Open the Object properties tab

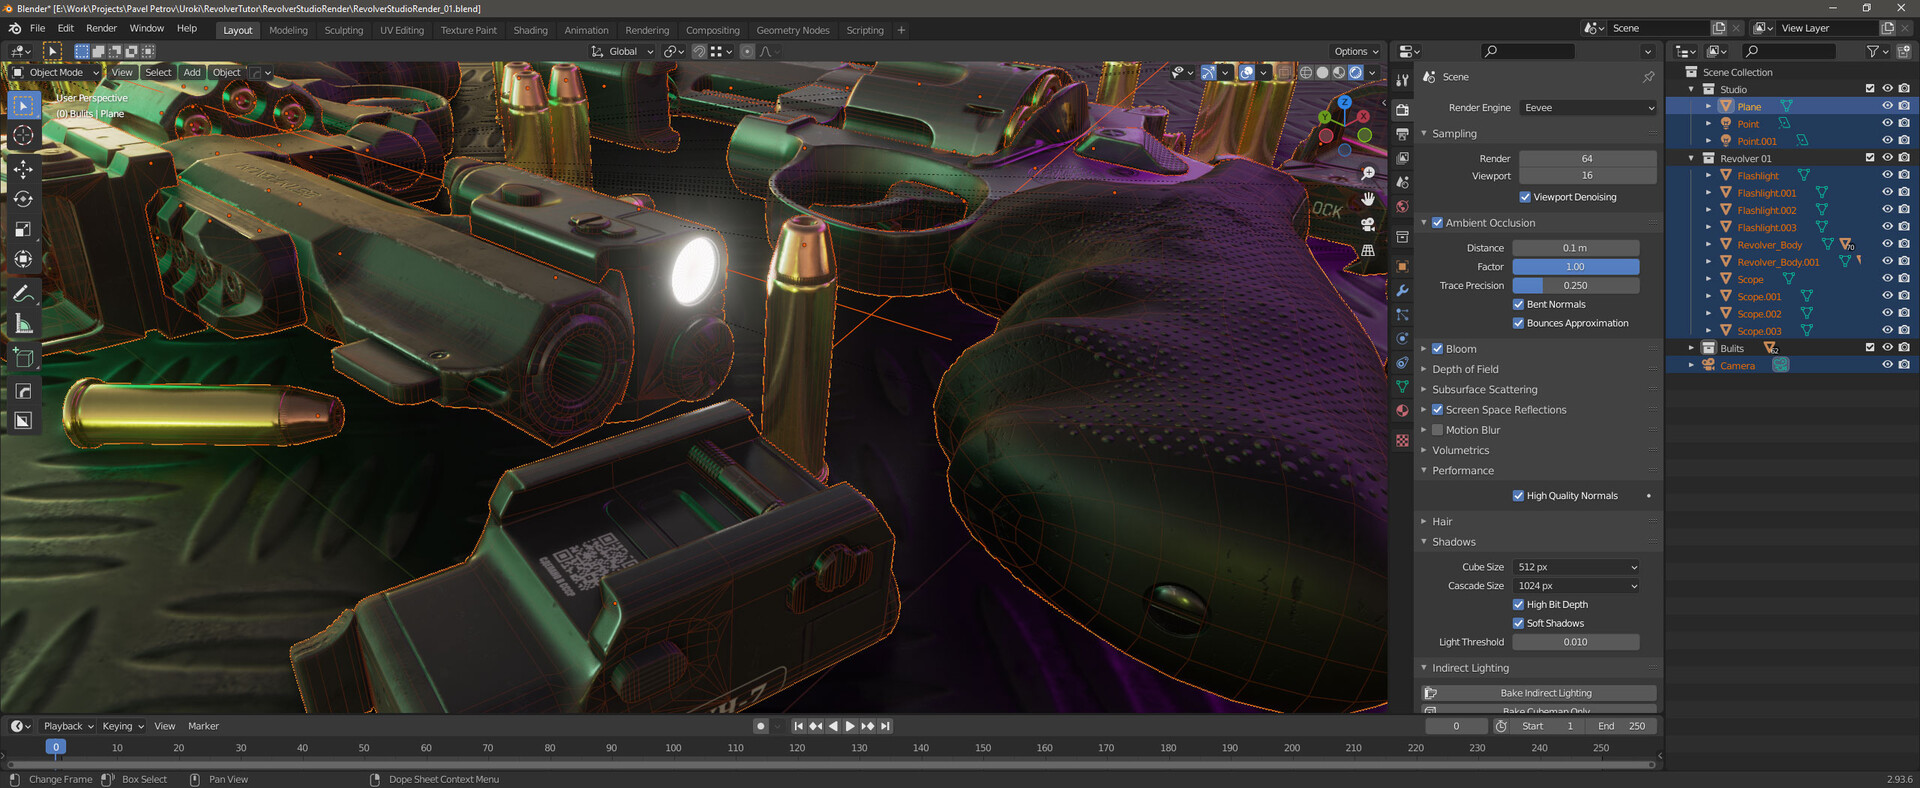tap(1402, 266)
